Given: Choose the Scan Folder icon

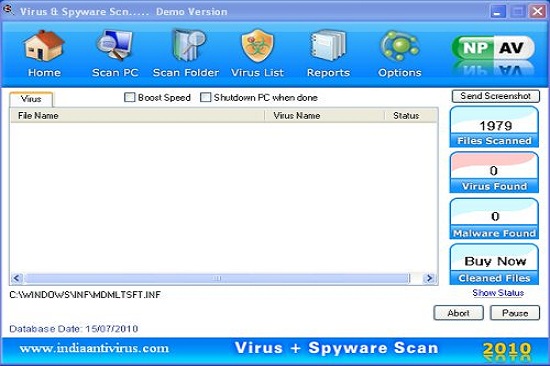Looking at the screenshot, I should (188, 46).
